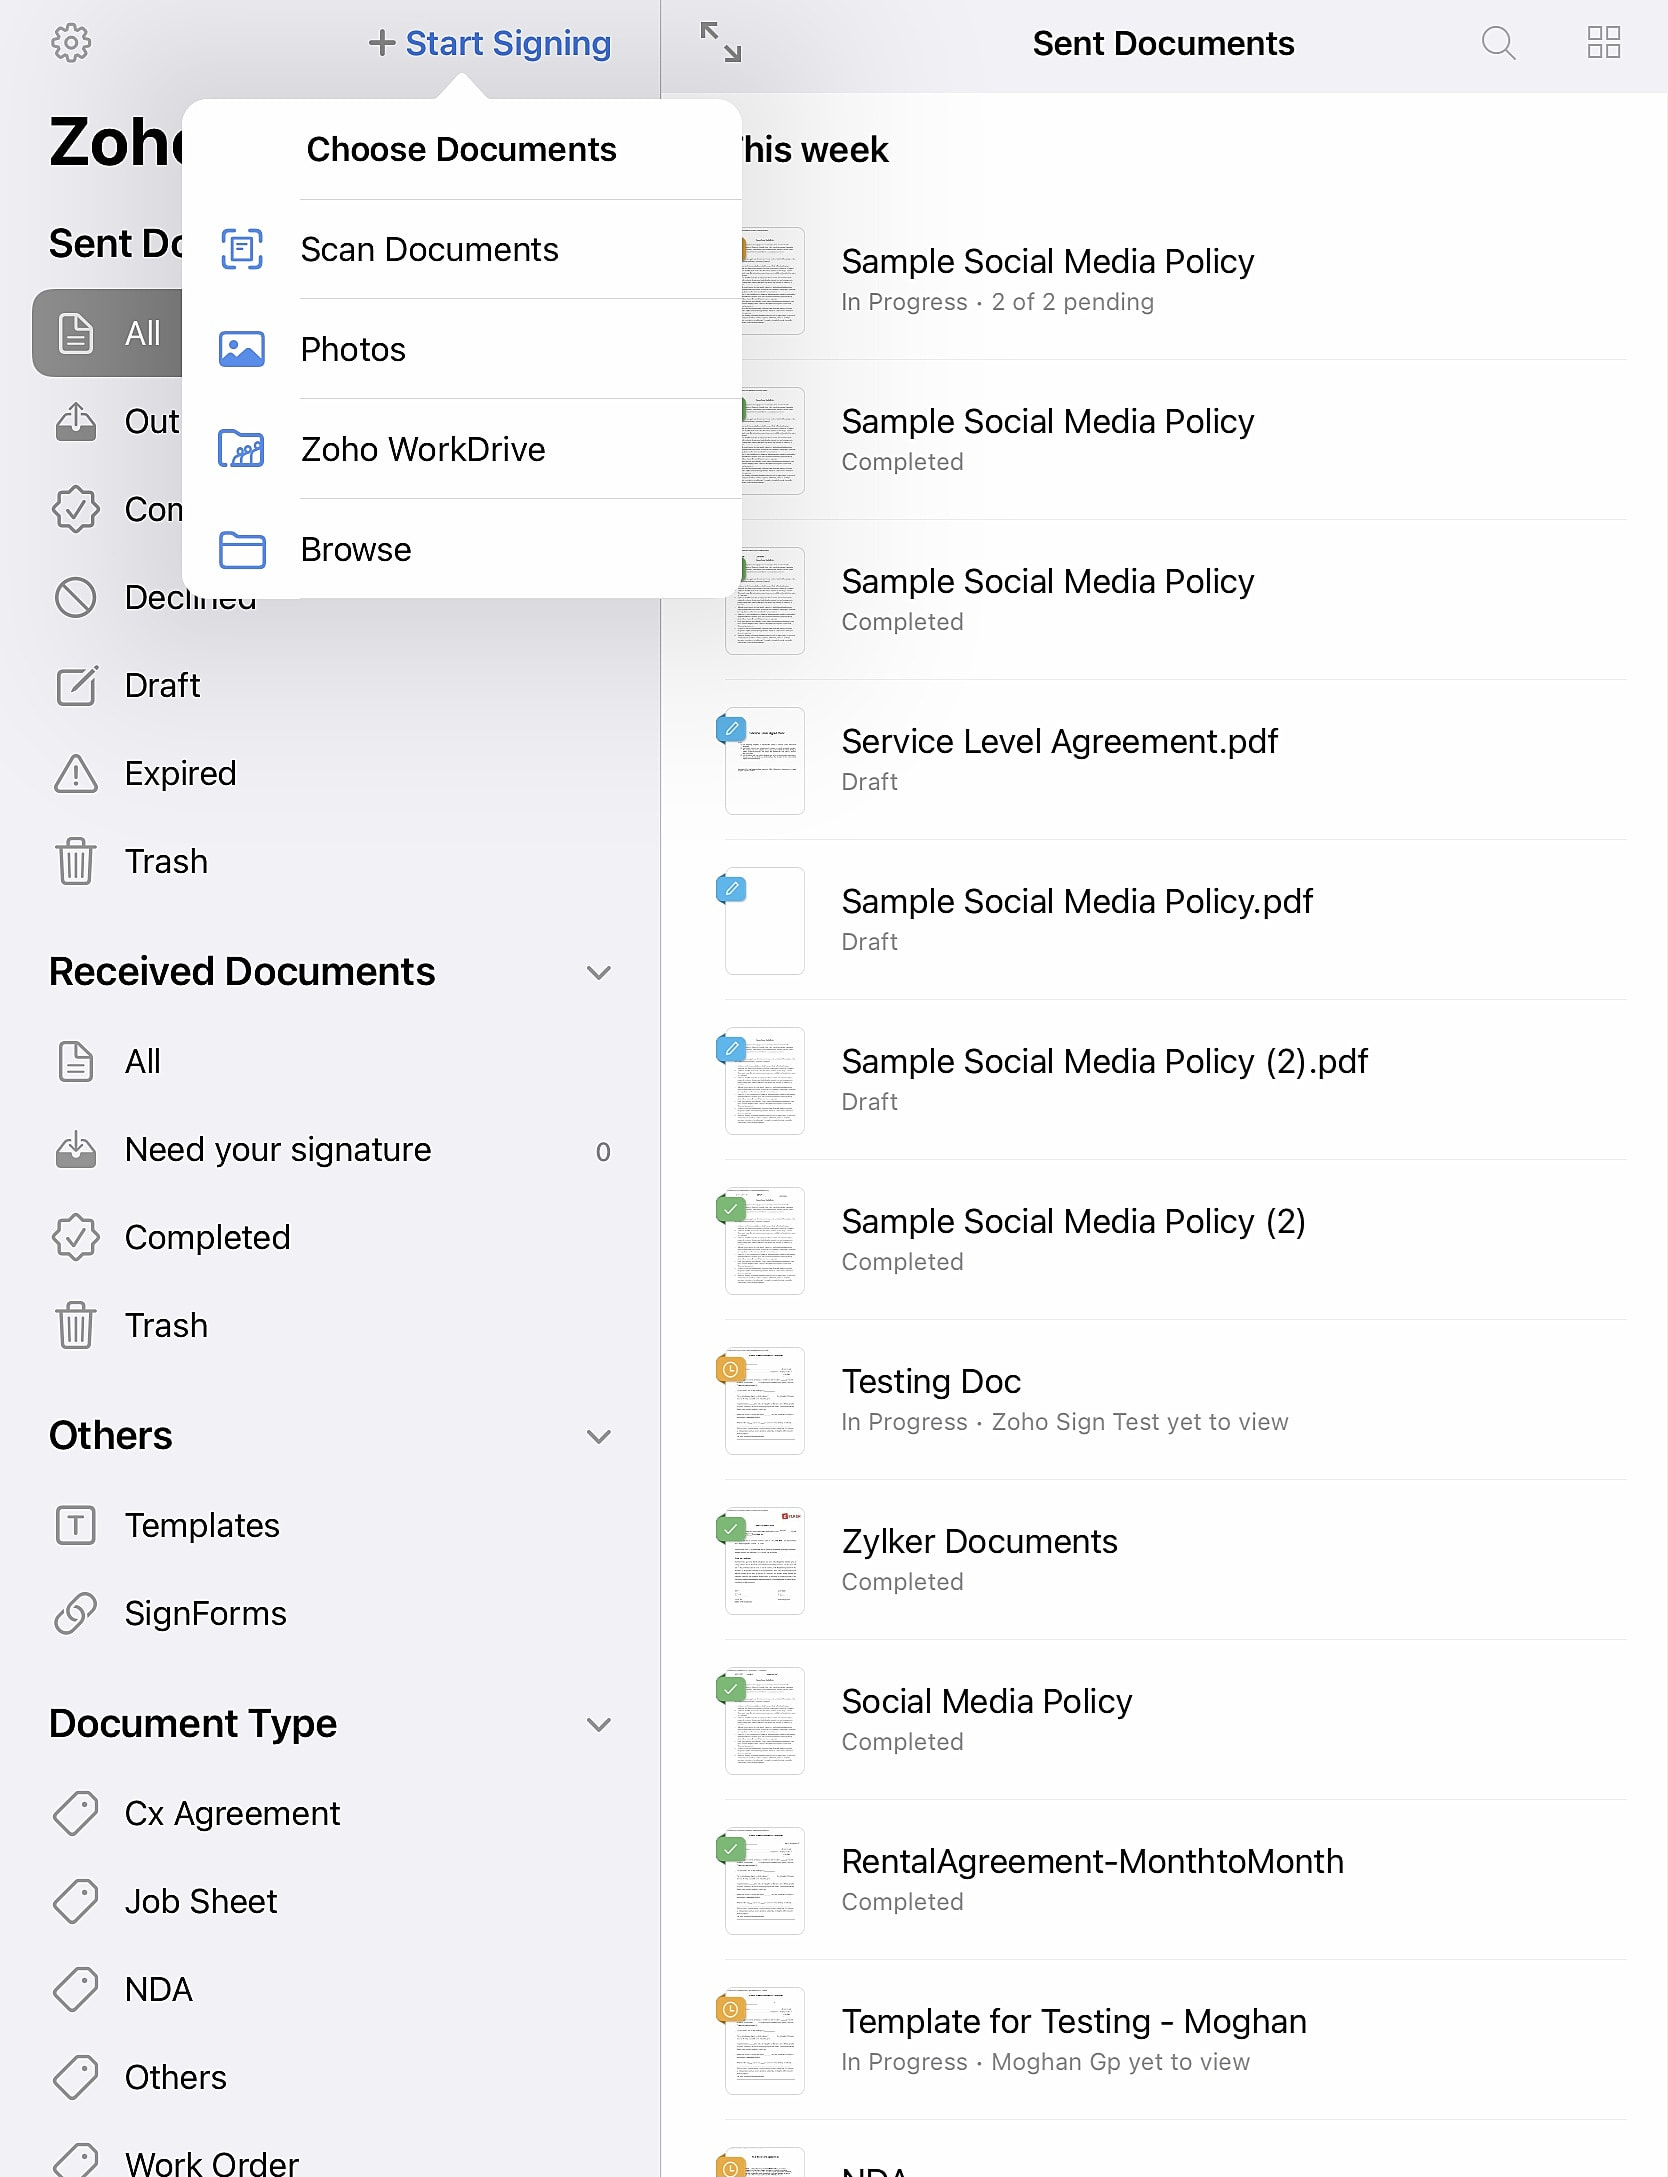Click the NDA tag icon

pyautogui.click(x=76, y=1989)
